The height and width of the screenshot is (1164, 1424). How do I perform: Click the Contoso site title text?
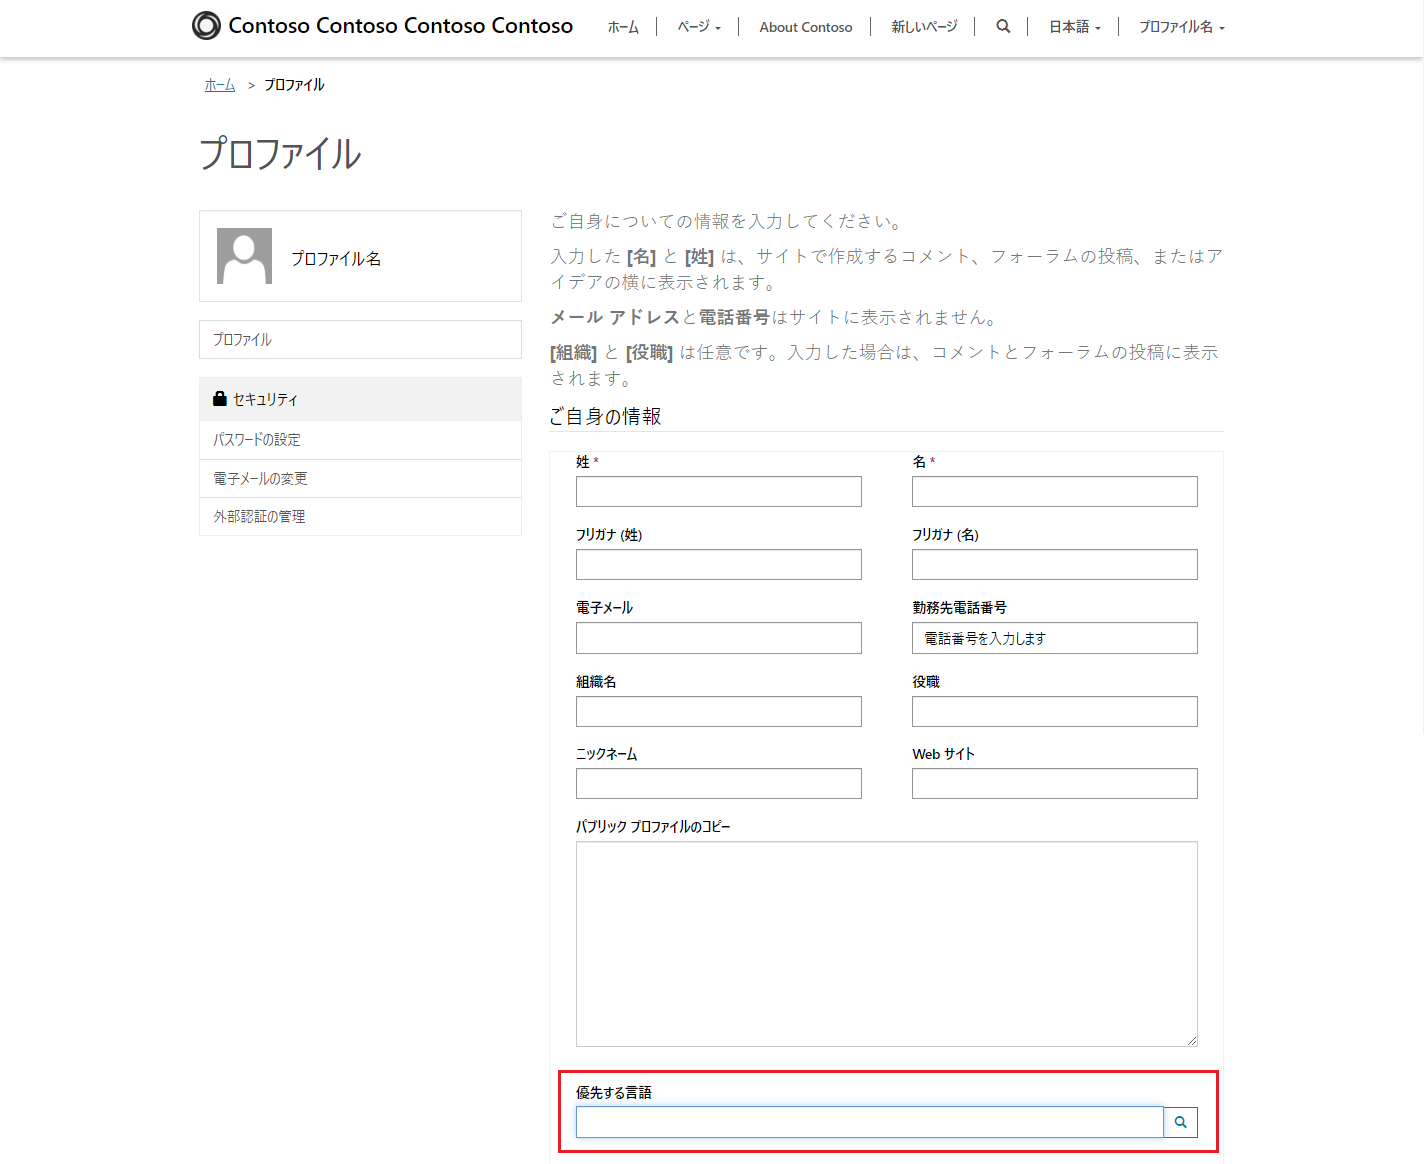401,26
